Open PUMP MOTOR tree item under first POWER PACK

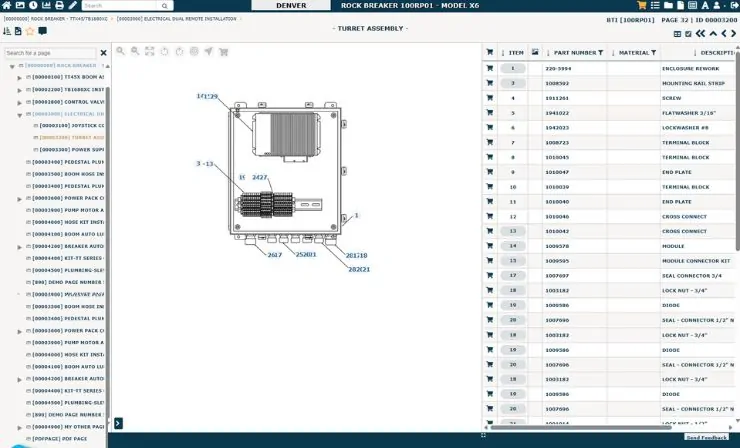[68, 210]
